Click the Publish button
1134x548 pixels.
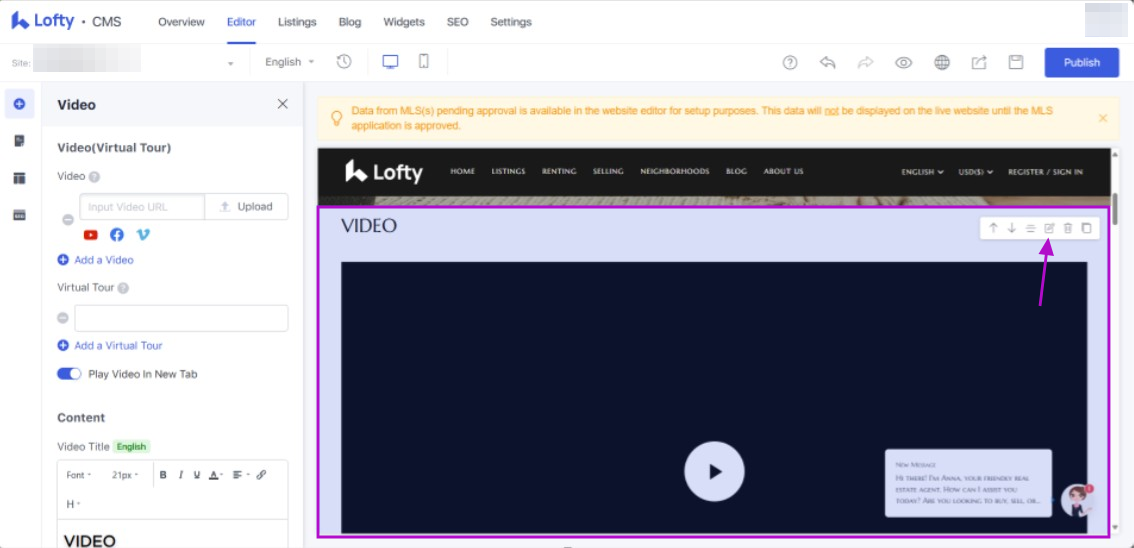[x=1081, y=62]
